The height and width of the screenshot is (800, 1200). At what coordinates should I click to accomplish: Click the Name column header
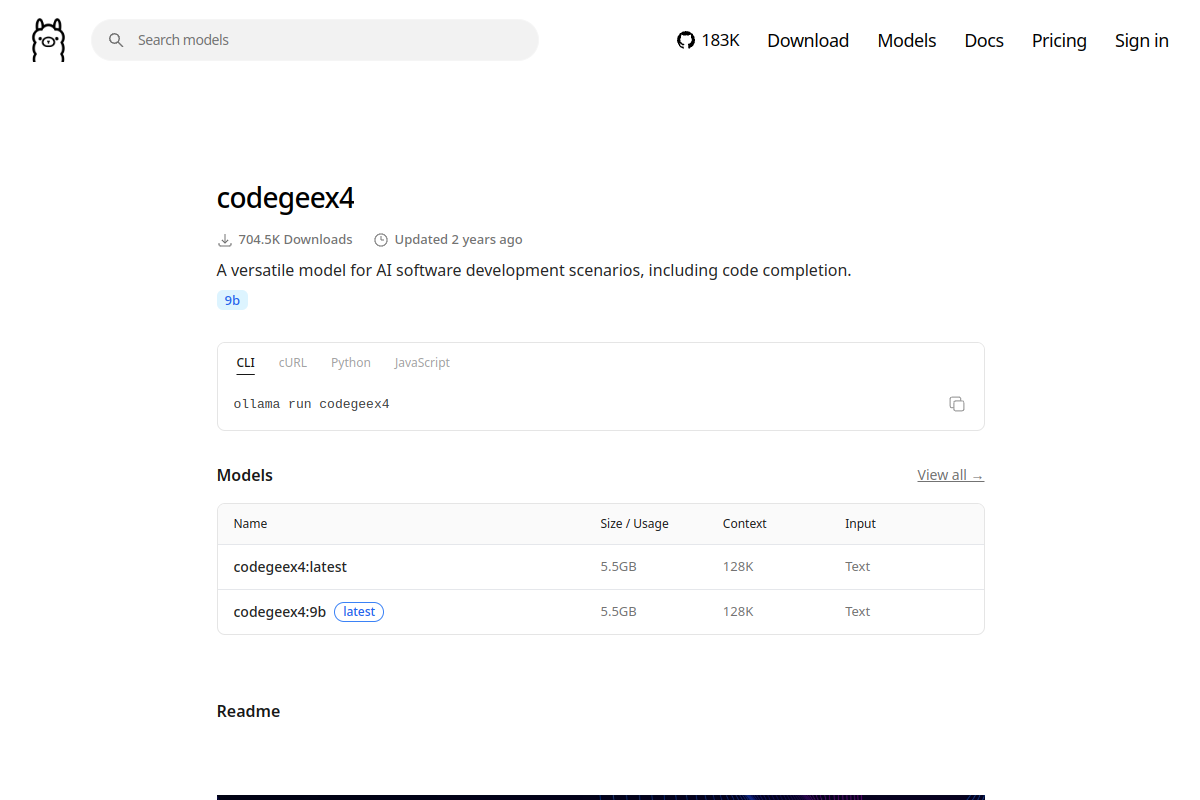[x=250, y=524]
